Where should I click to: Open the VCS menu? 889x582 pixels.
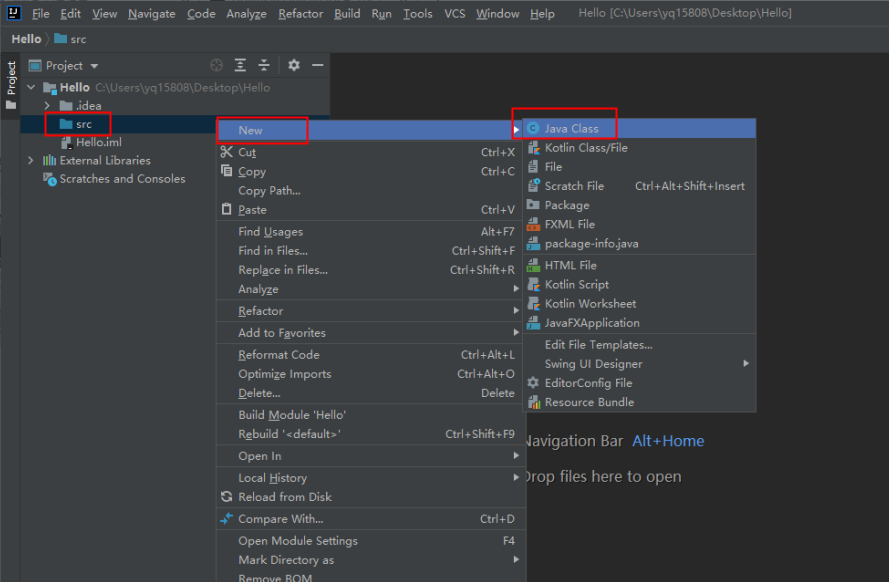click(x=455, y=14)
